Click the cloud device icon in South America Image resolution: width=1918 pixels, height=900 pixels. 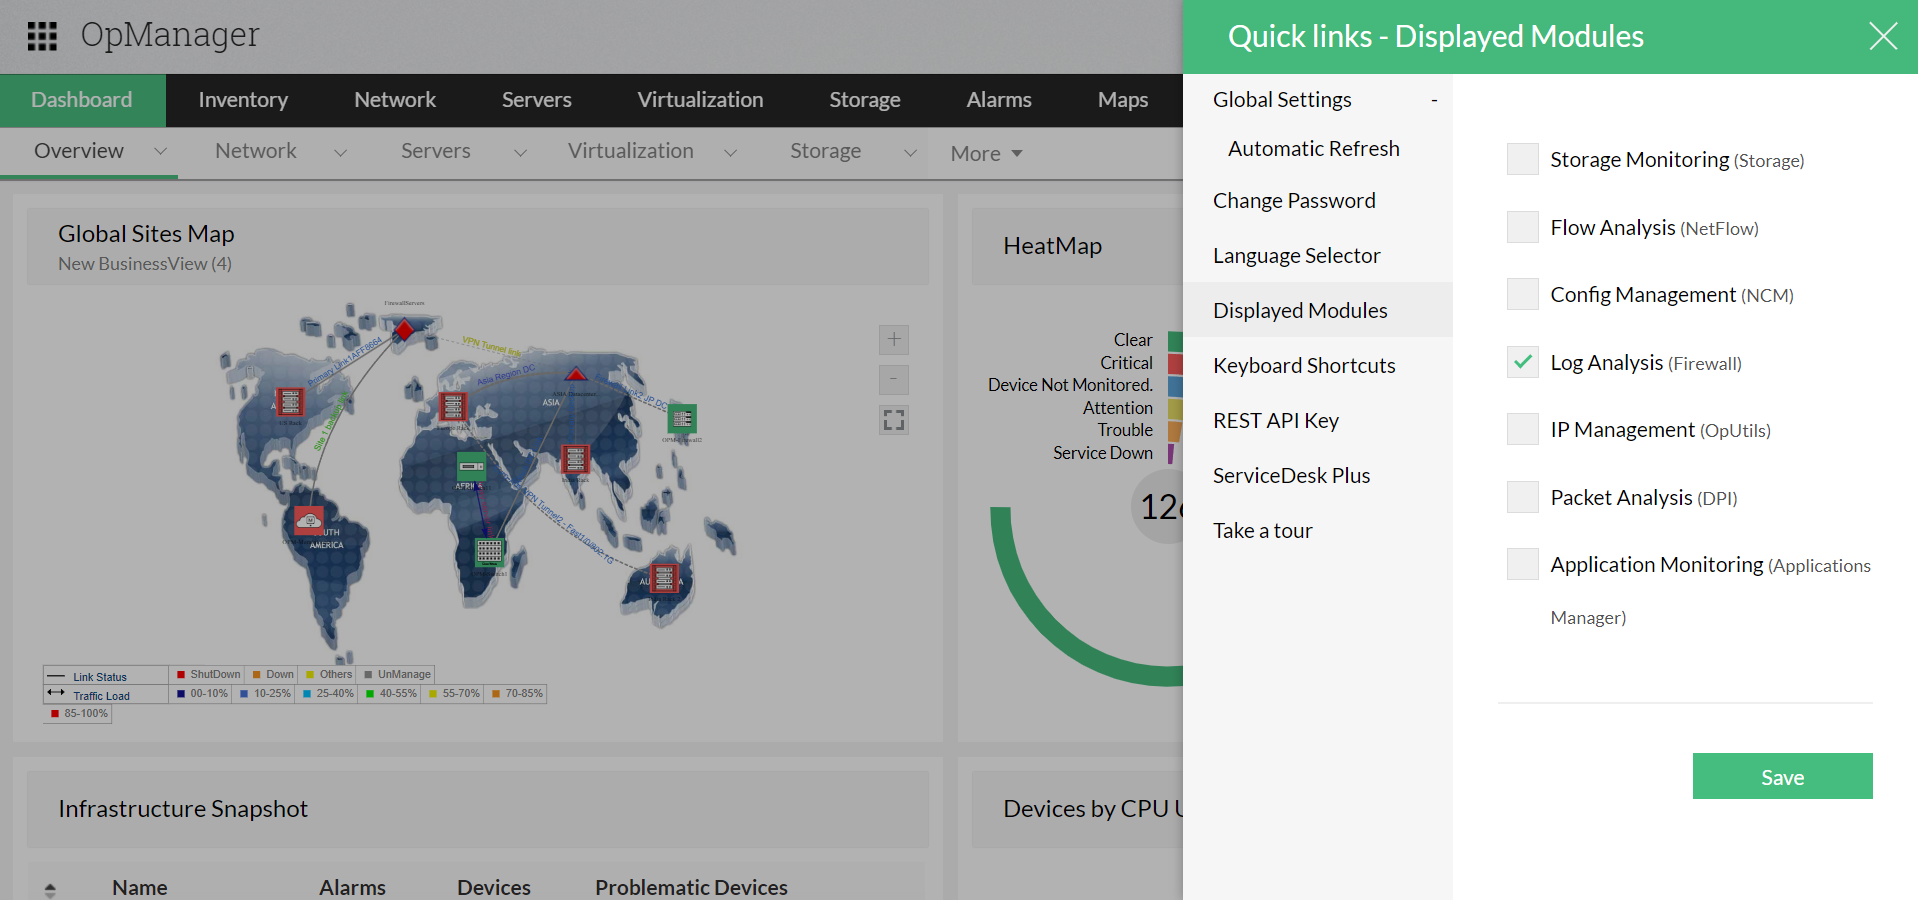(309, 521)
